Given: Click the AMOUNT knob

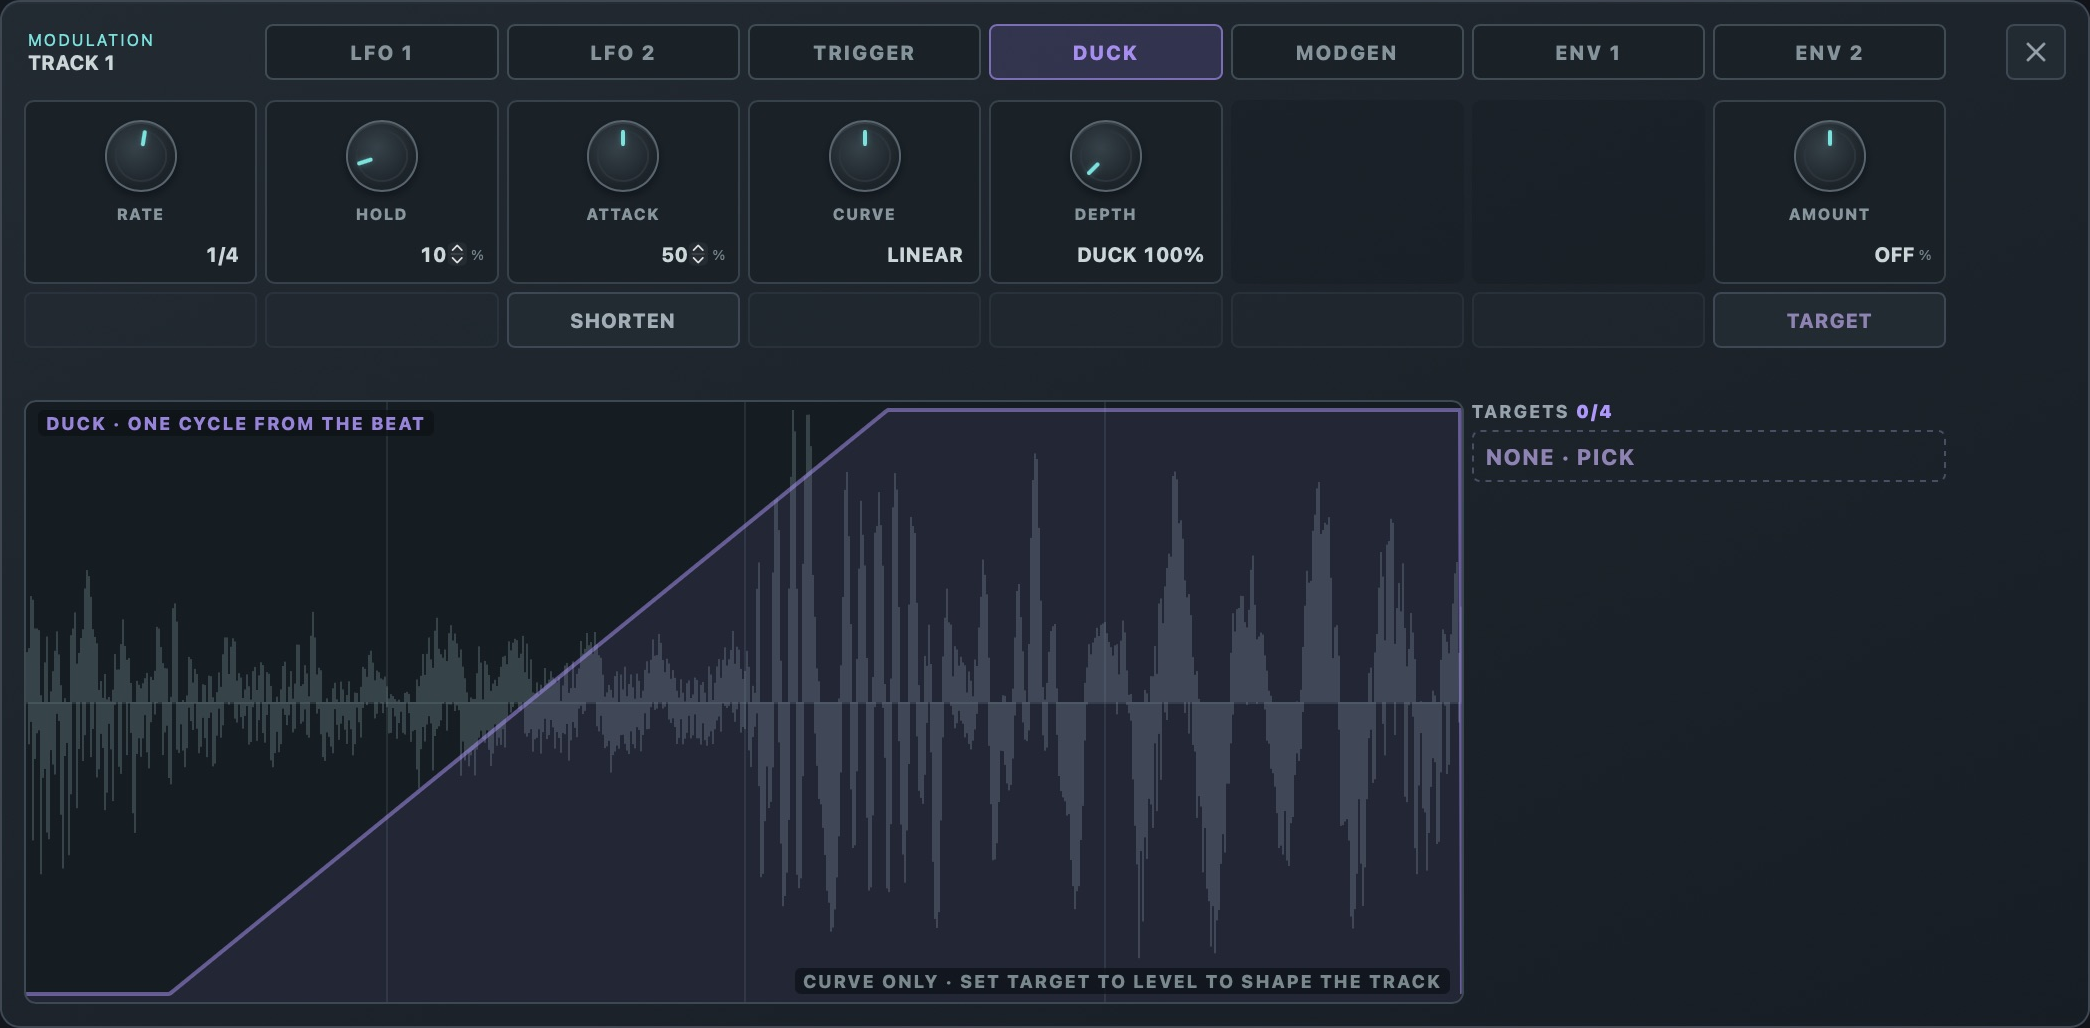Looking at the screenshot, I should pos(1830,156).
